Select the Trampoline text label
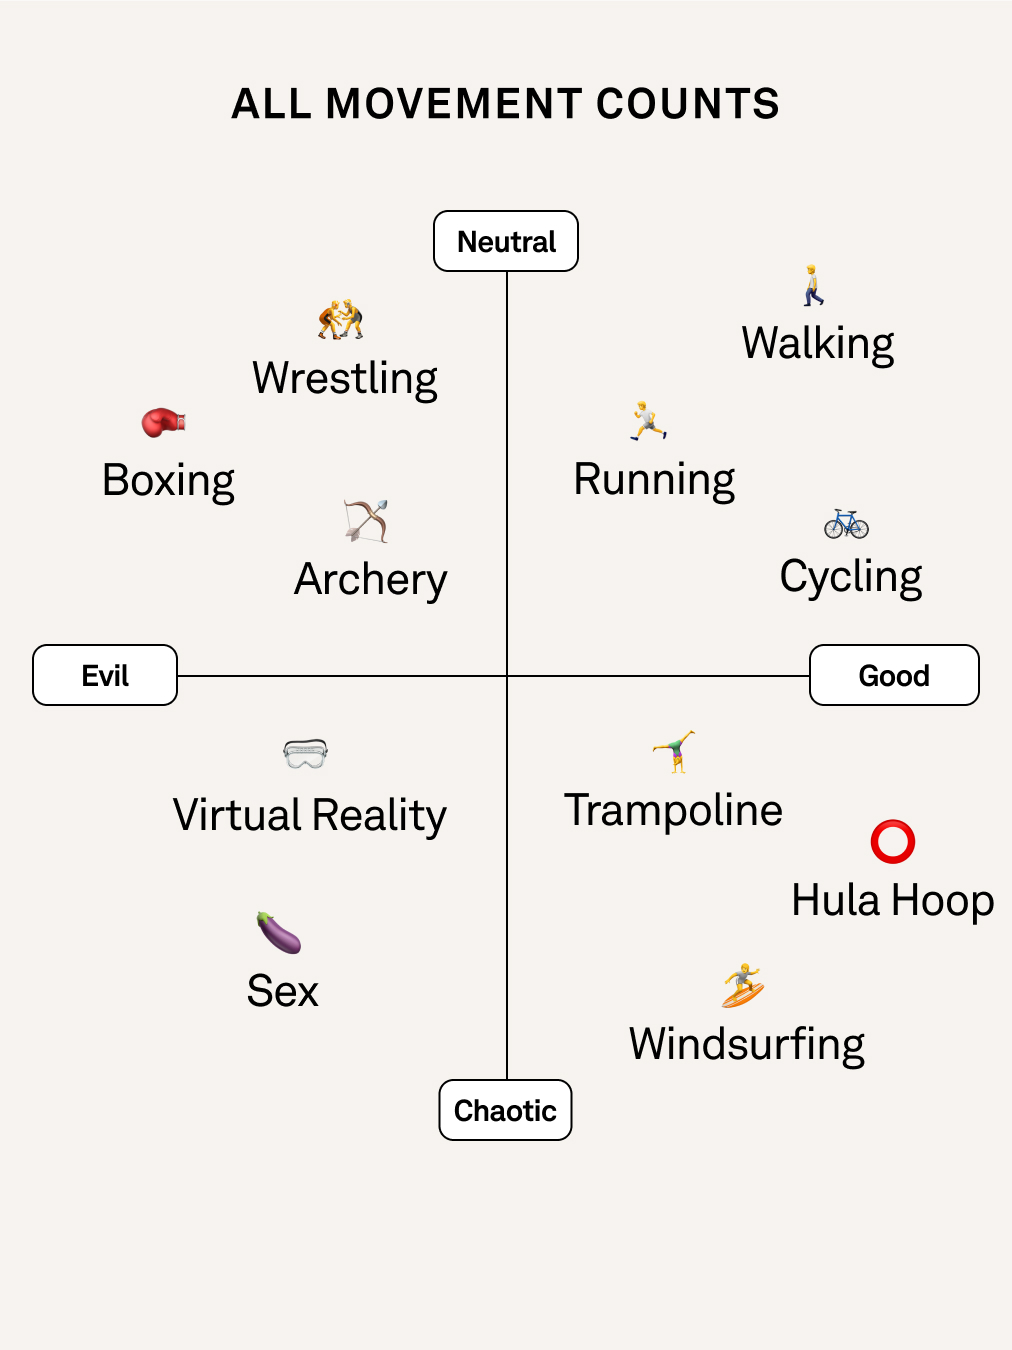This screenshot has width=1012, height=1350. tap(674, 811)
